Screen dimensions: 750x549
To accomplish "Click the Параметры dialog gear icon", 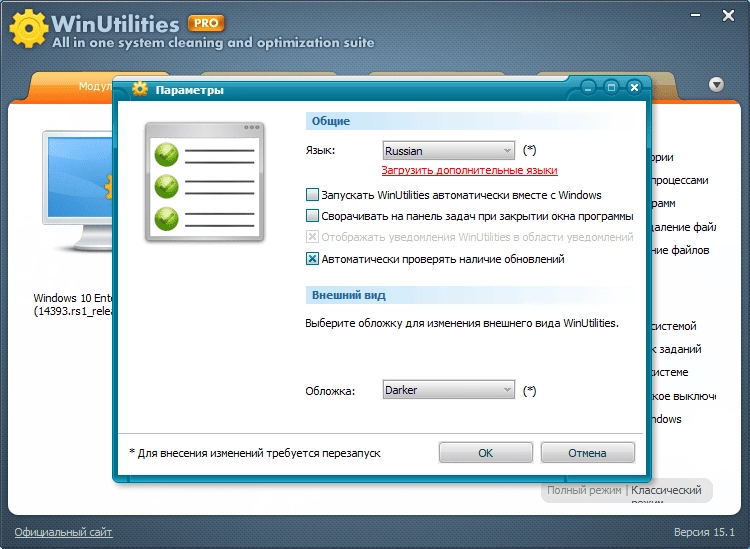I will tap(140, 89).
